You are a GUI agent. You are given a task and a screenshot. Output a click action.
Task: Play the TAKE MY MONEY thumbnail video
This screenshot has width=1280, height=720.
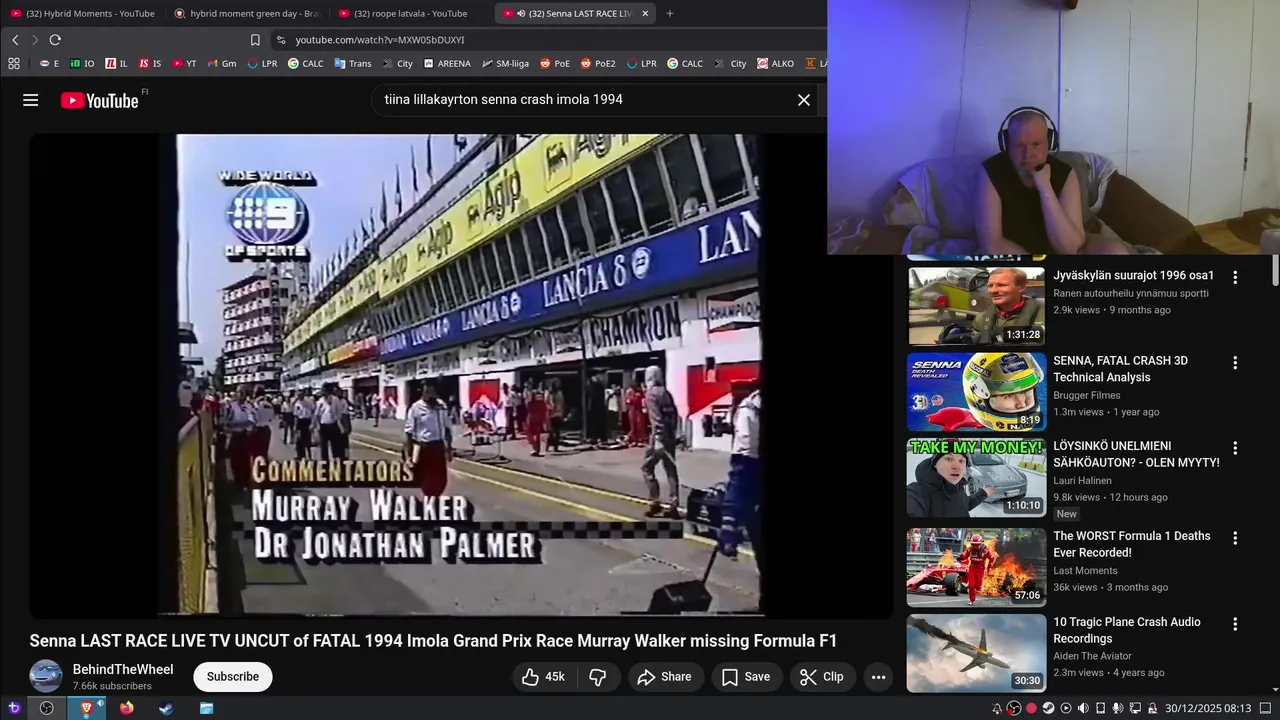coord(976,477)
